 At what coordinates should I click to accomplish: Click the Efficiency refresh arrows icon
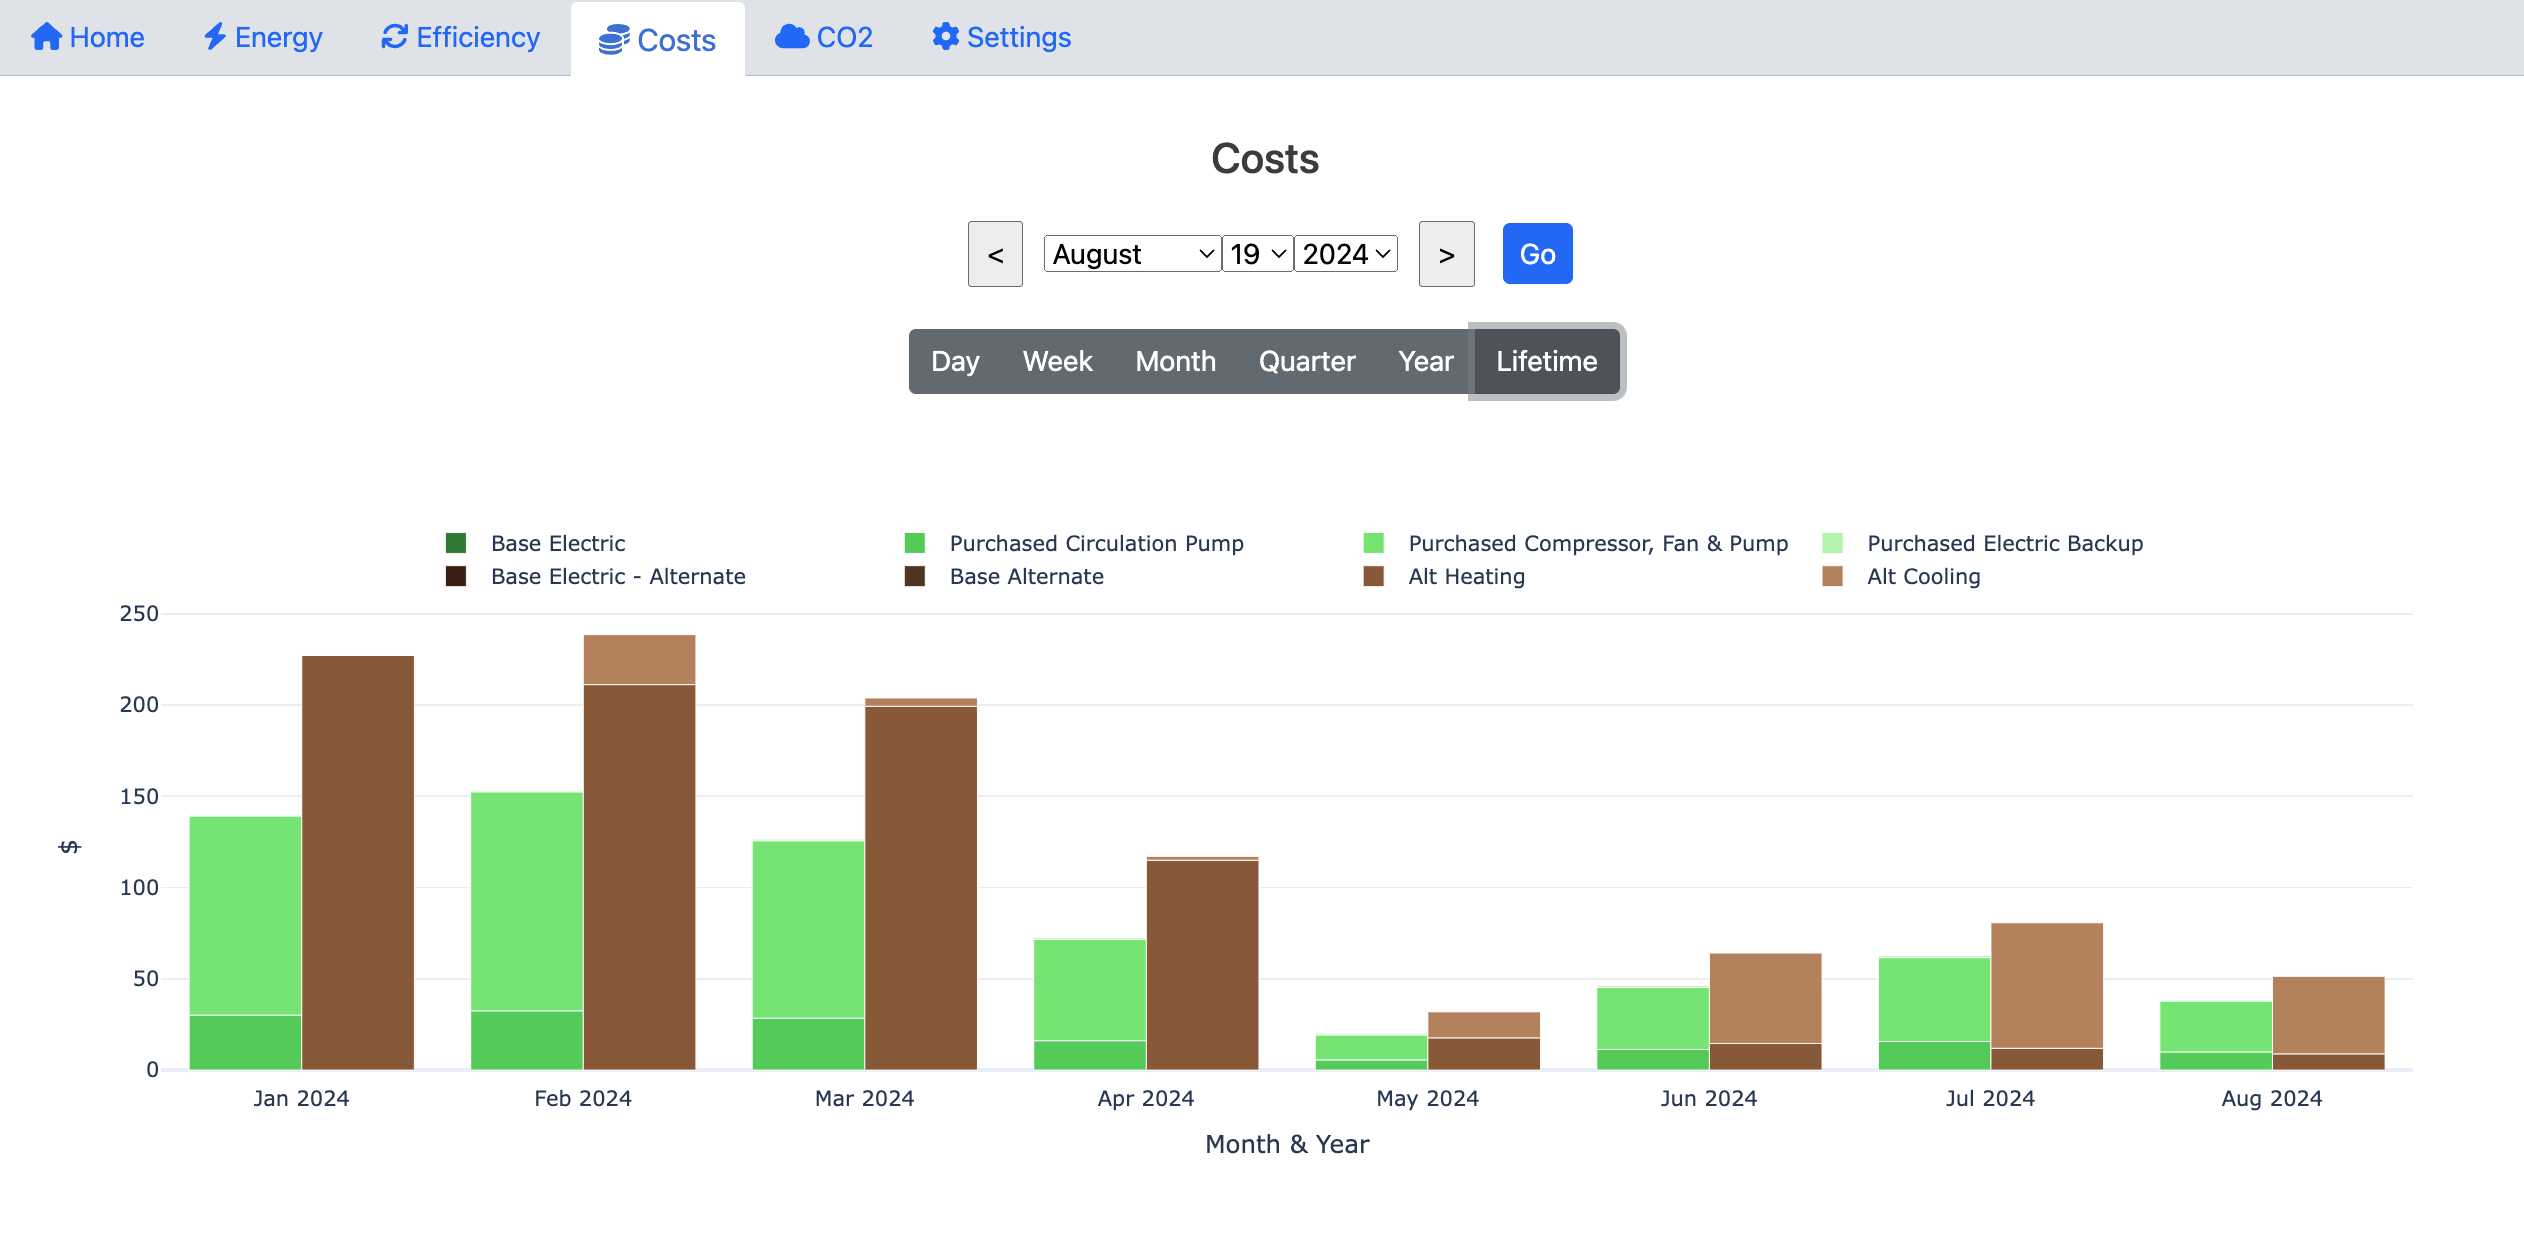(x=394, y=37)
